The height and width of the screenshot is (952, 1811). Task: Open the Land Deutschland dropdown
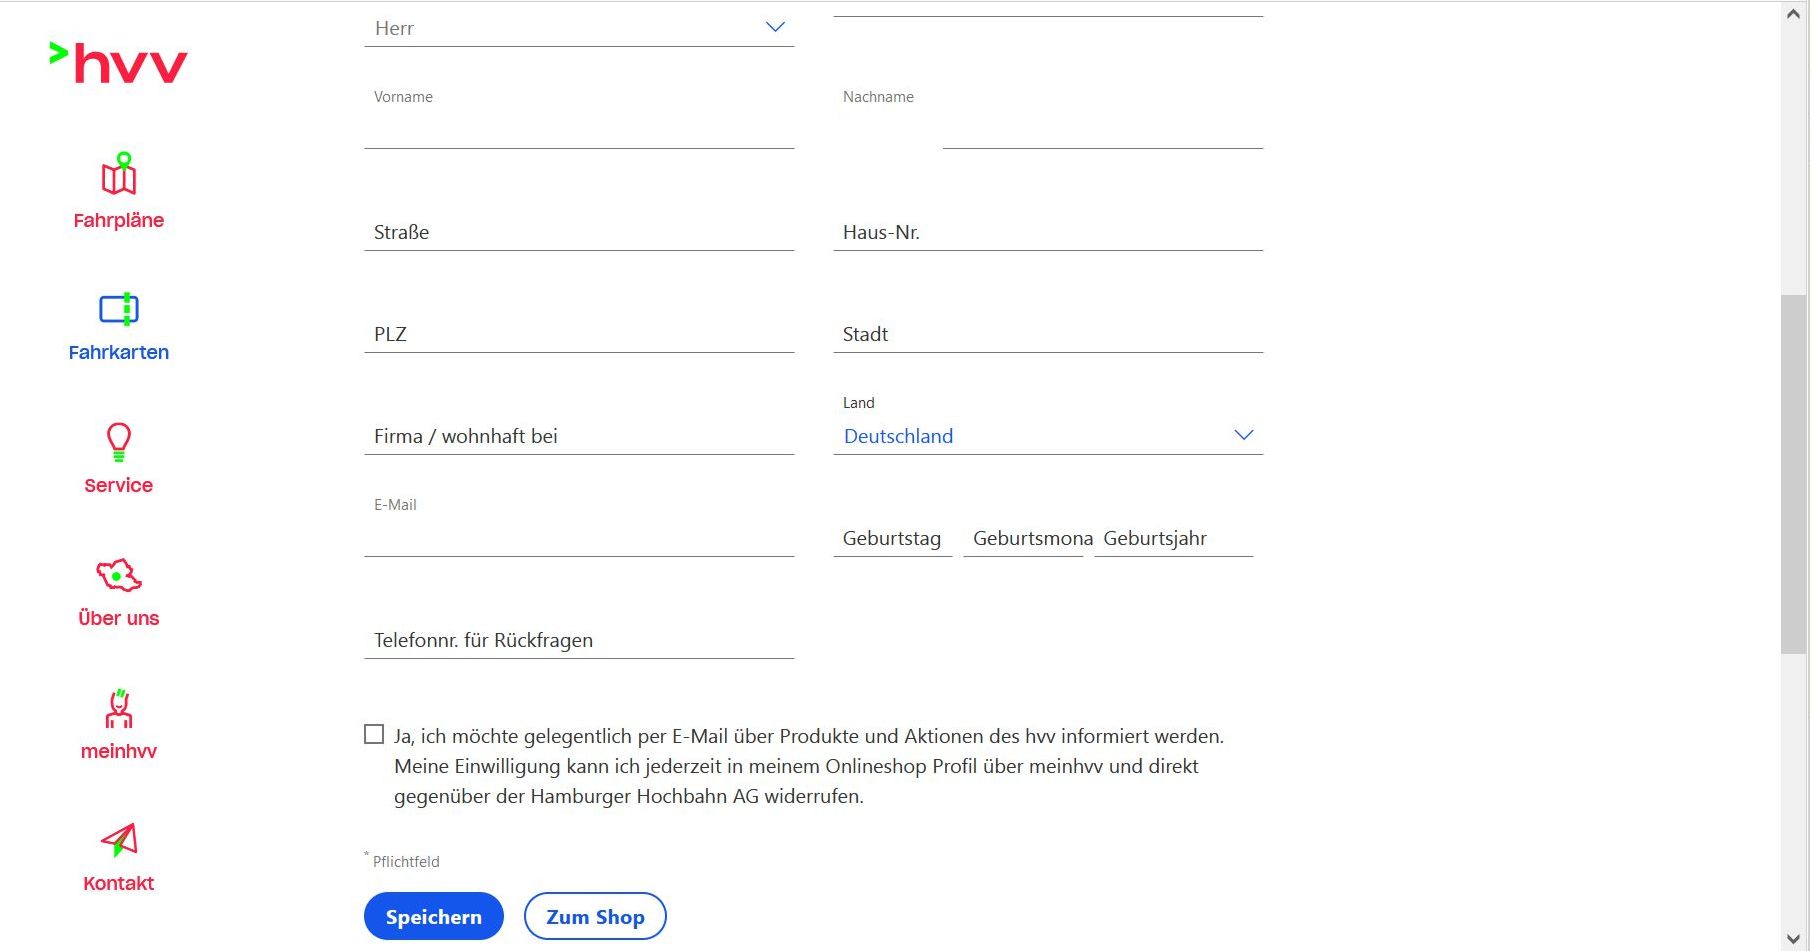coord(1047,436)
